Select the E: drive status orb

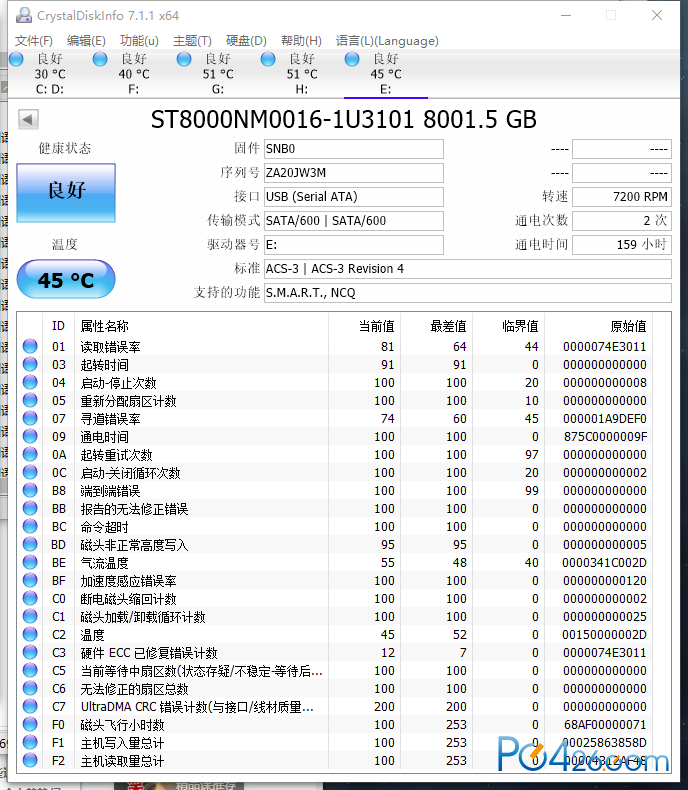352,59
